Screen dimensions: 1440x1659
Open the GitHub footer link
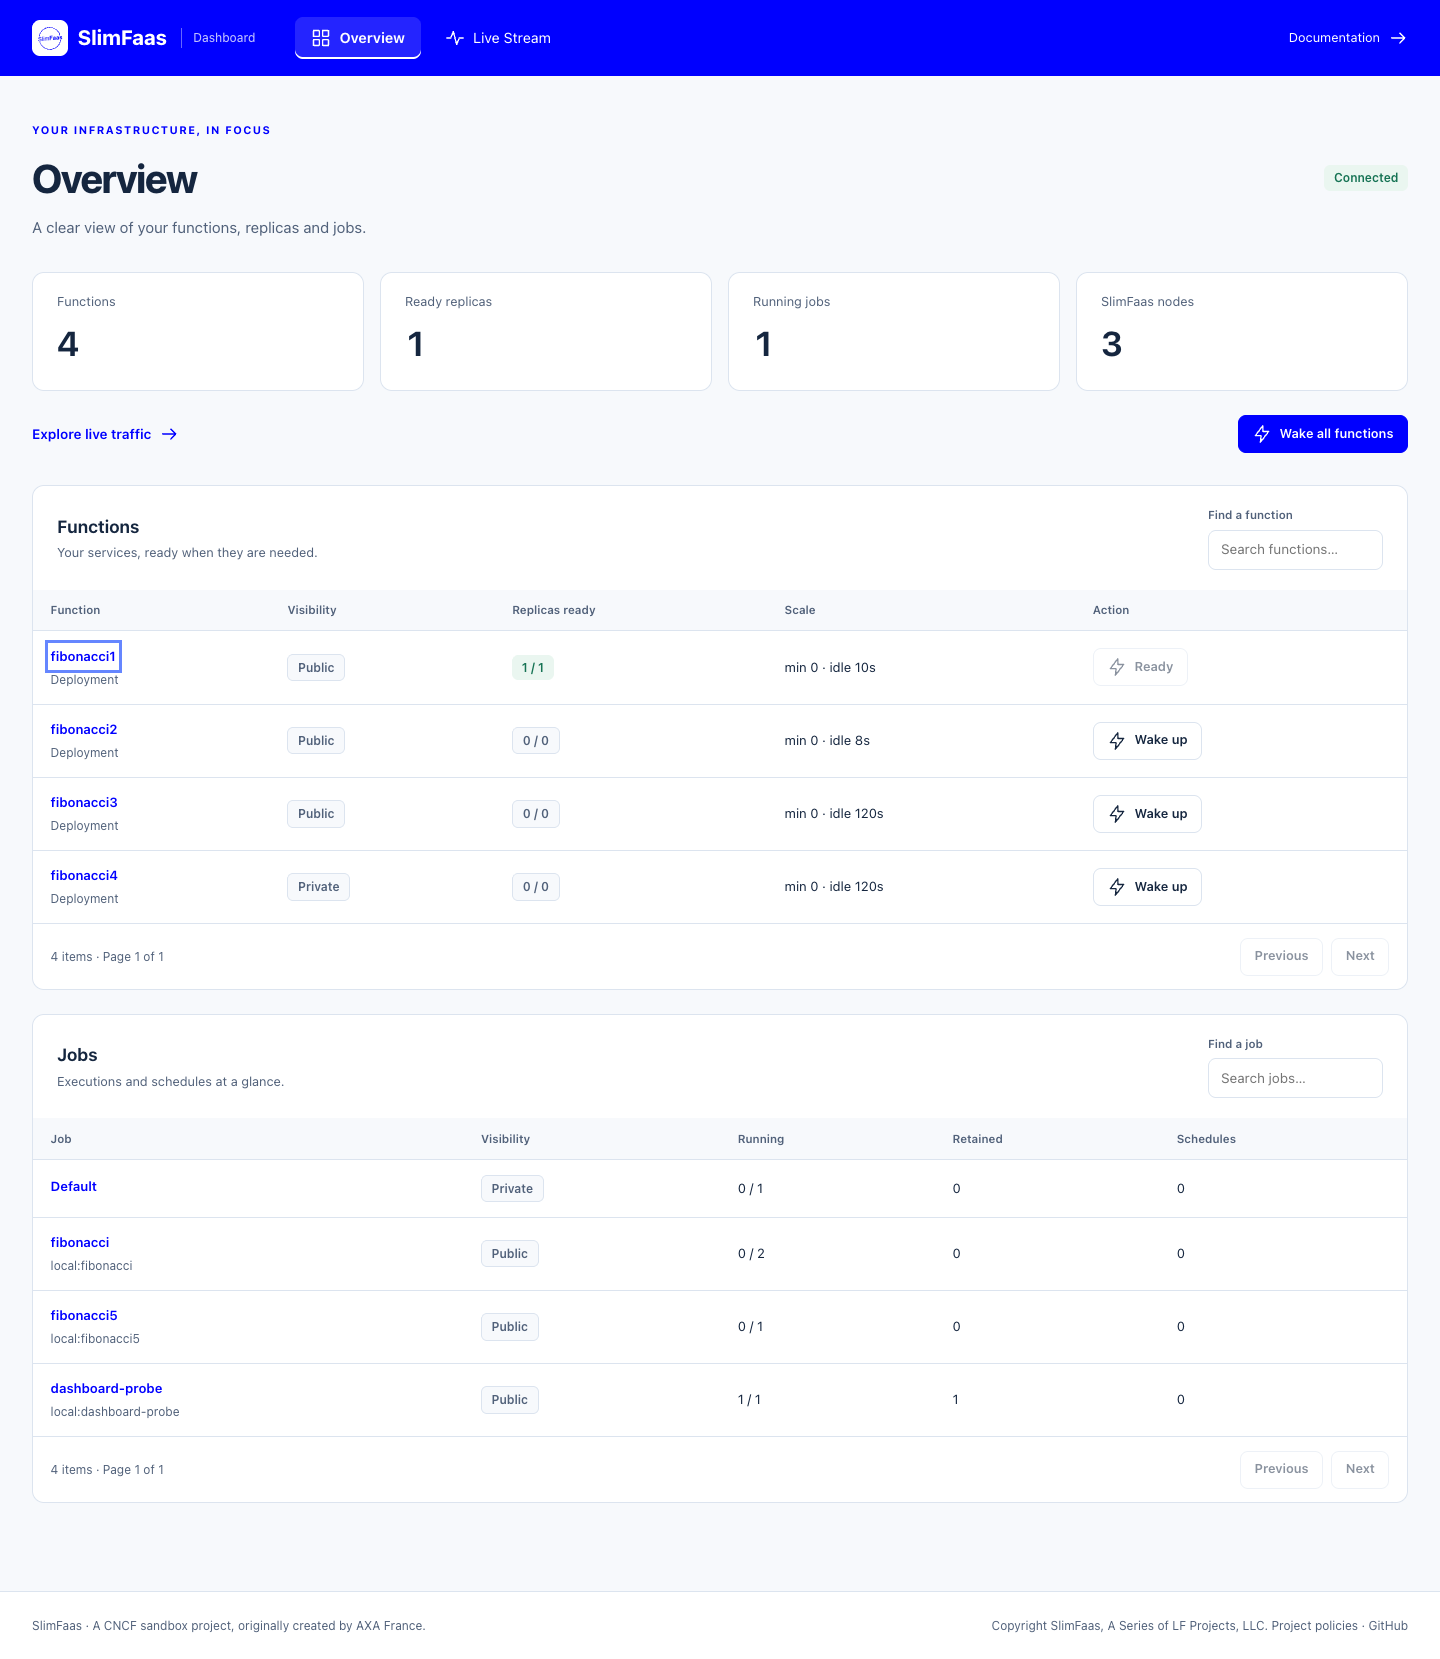click(1388, 1626)
